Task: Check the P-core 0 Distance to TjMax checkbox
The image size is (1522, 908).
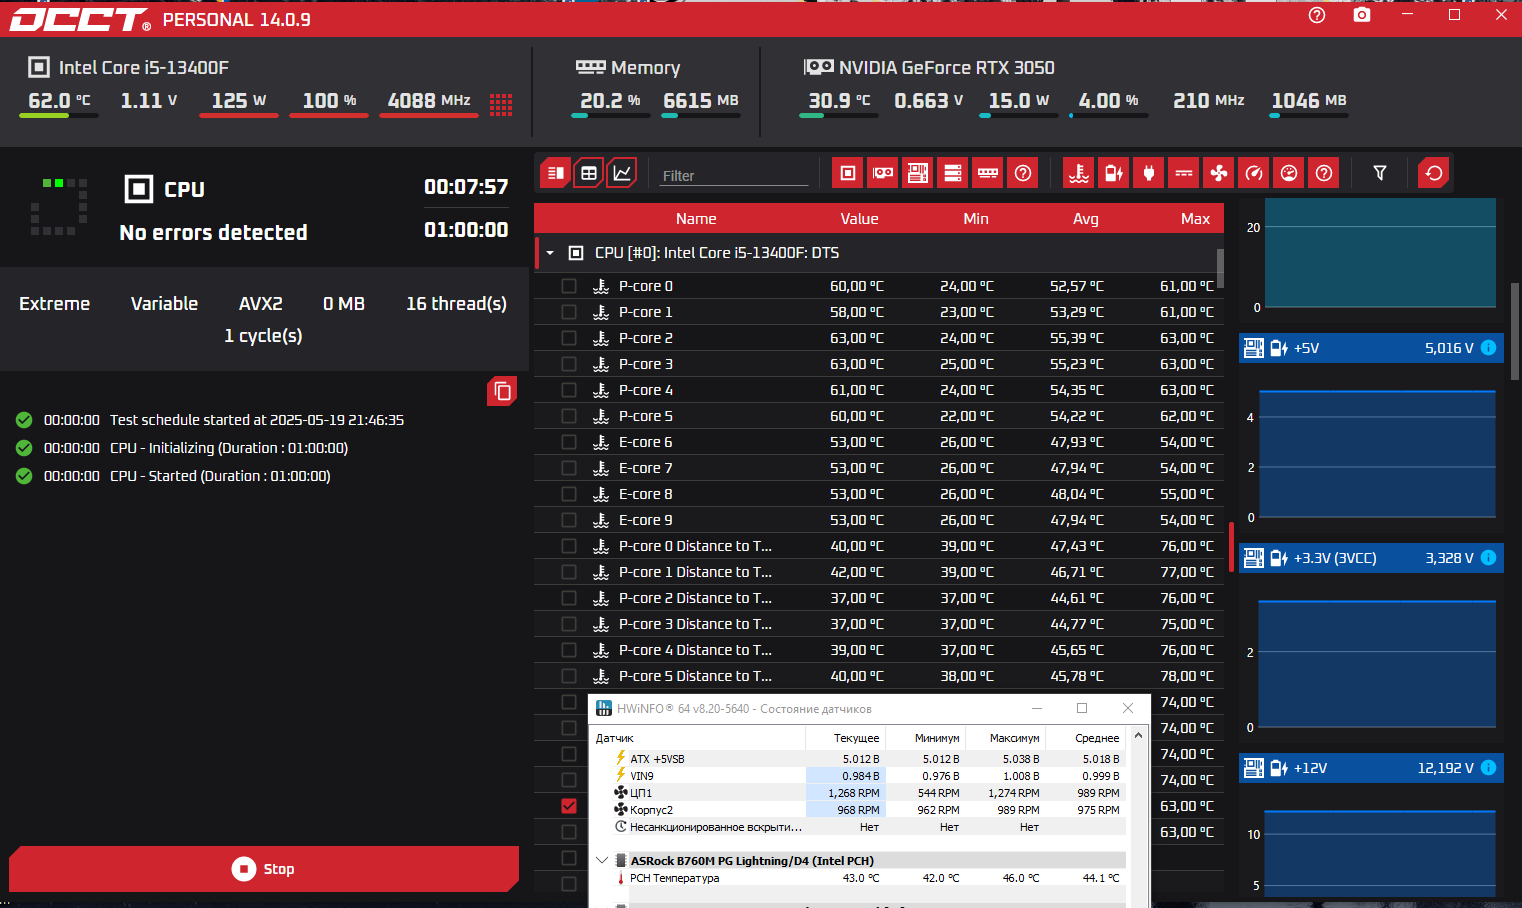Action: (x=569, y=546)
